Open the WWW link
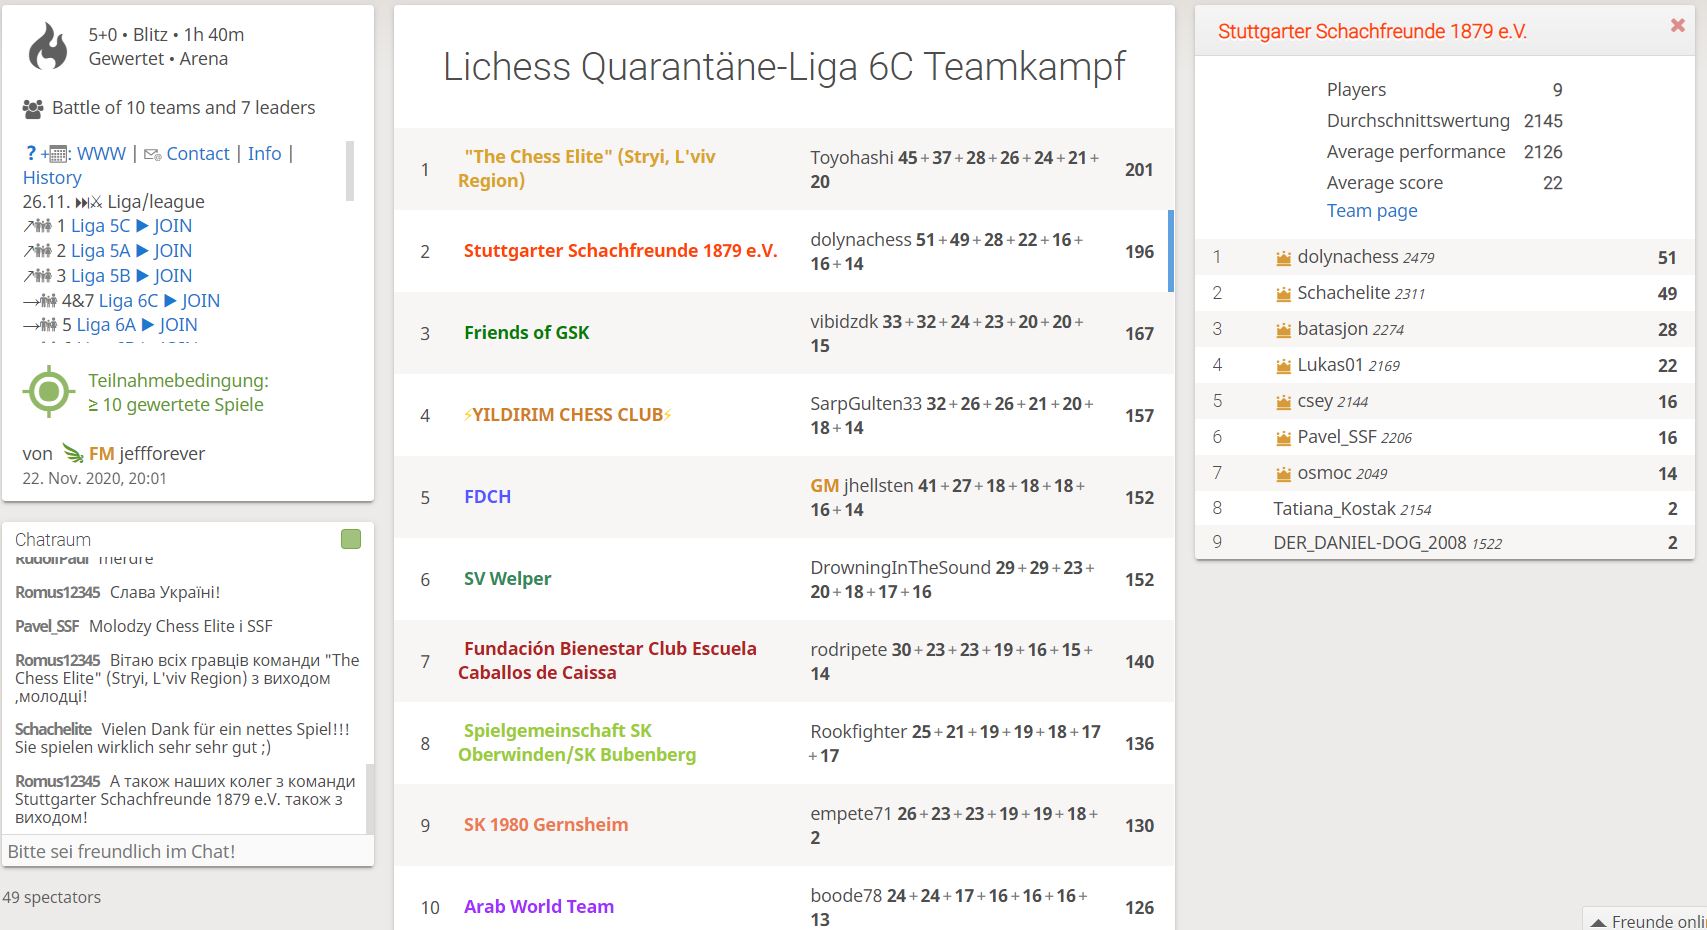The width and height of the screenshot is (1707, 930). point(102,154)
